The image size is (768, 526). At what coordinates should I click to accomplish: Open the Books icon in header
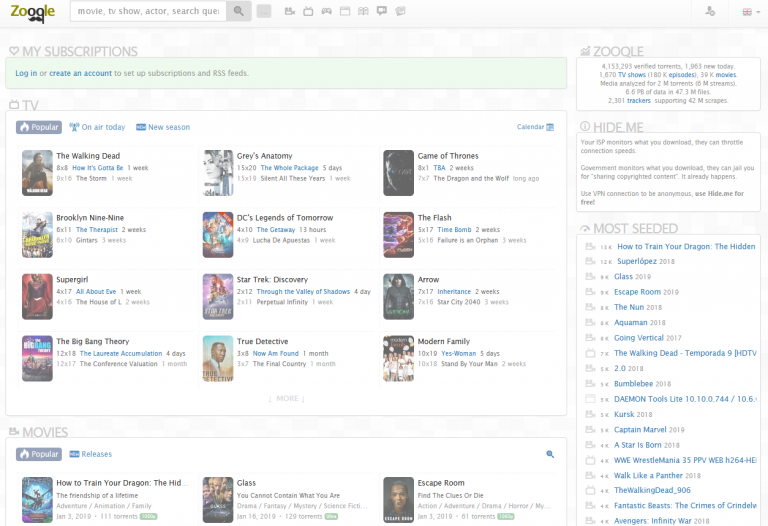pos(363,11)
